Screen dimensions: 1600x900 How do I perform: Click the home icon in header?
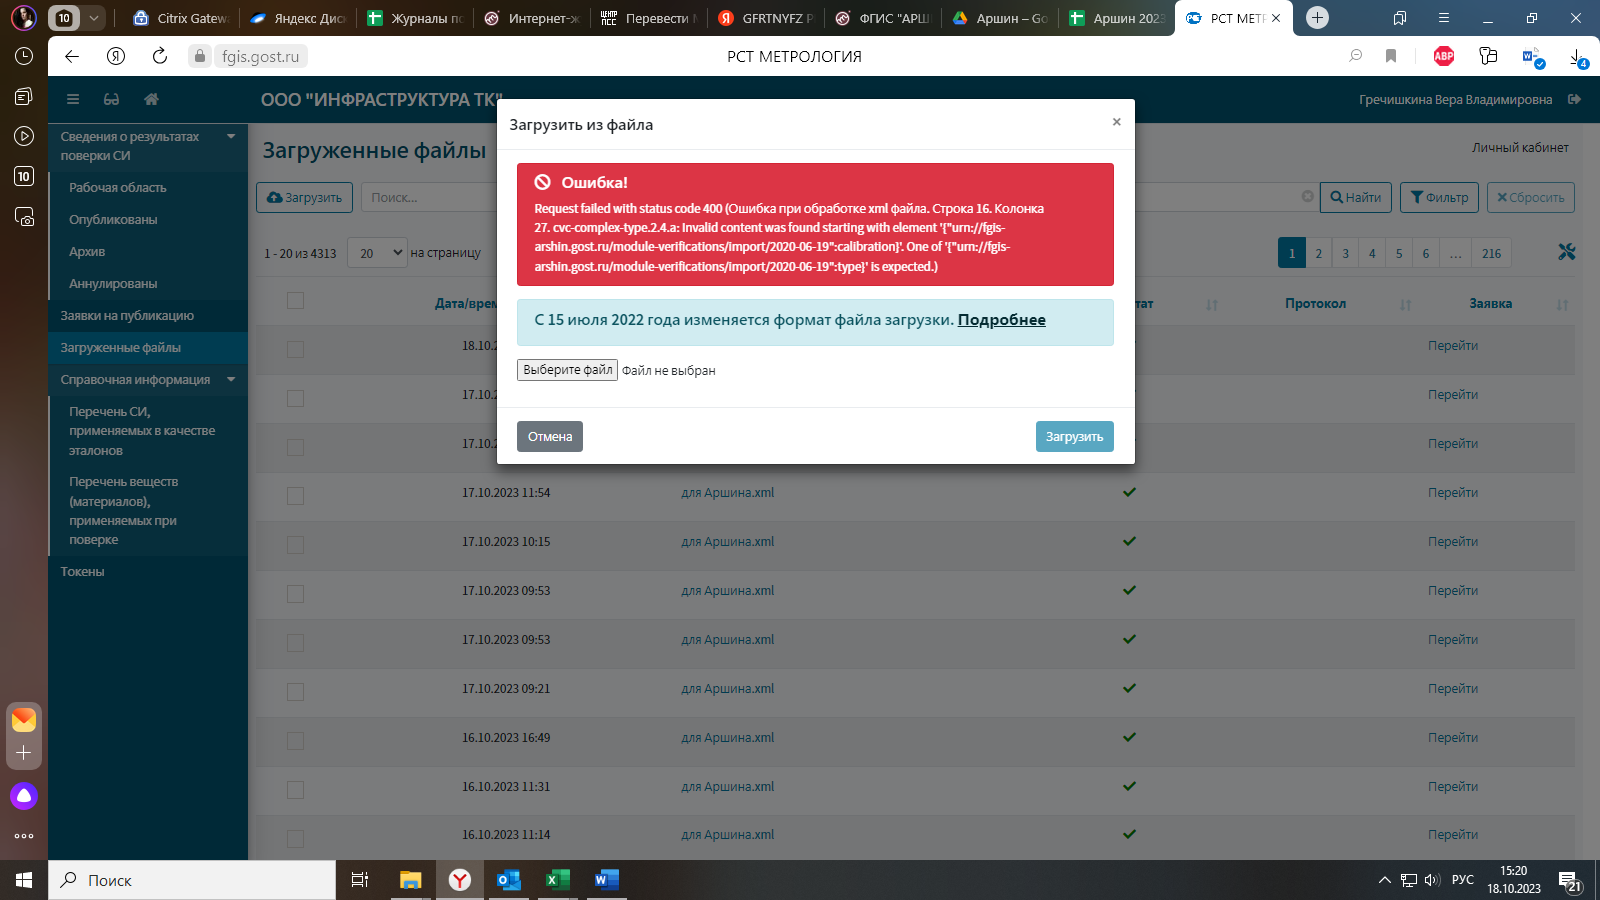pyautogui.click(x=151, y=99)
